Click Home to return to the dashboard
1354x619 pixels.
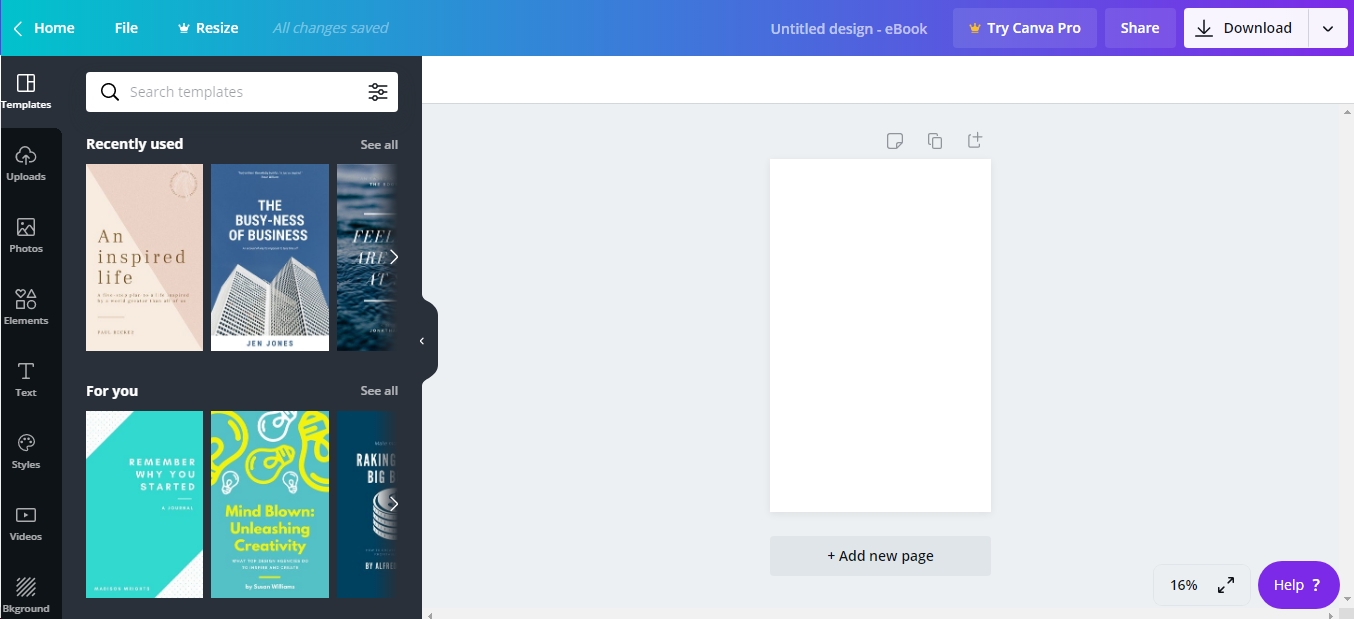click(44, 27)
